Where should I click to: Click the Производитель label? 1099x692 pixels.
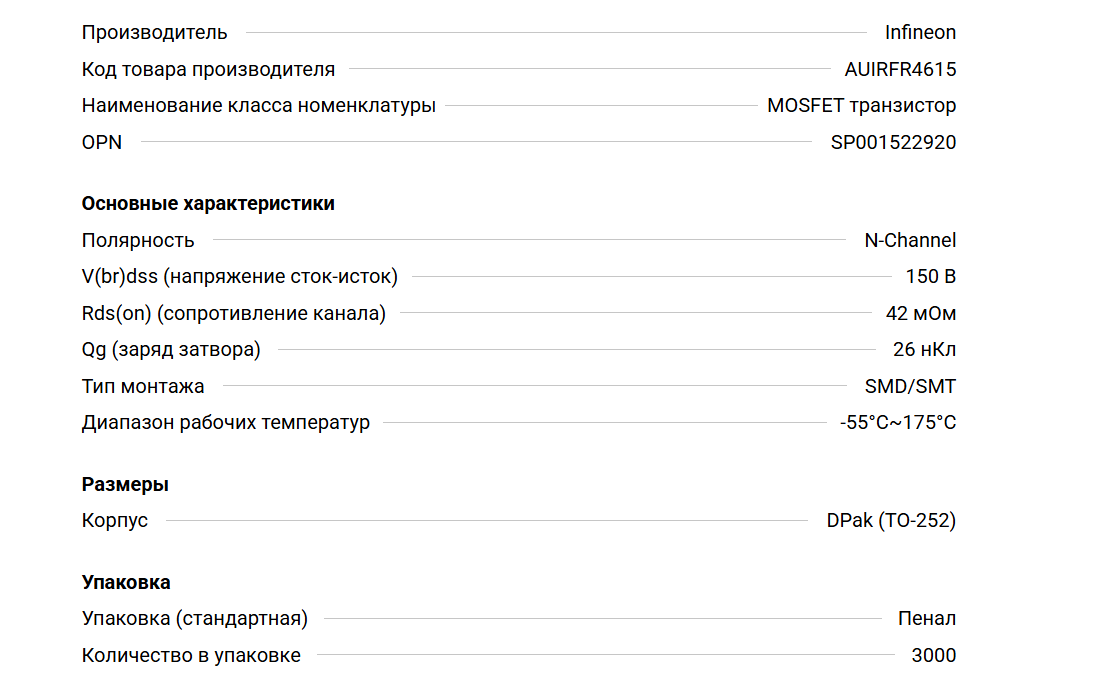pyautogui.click(x=154, y=32)
